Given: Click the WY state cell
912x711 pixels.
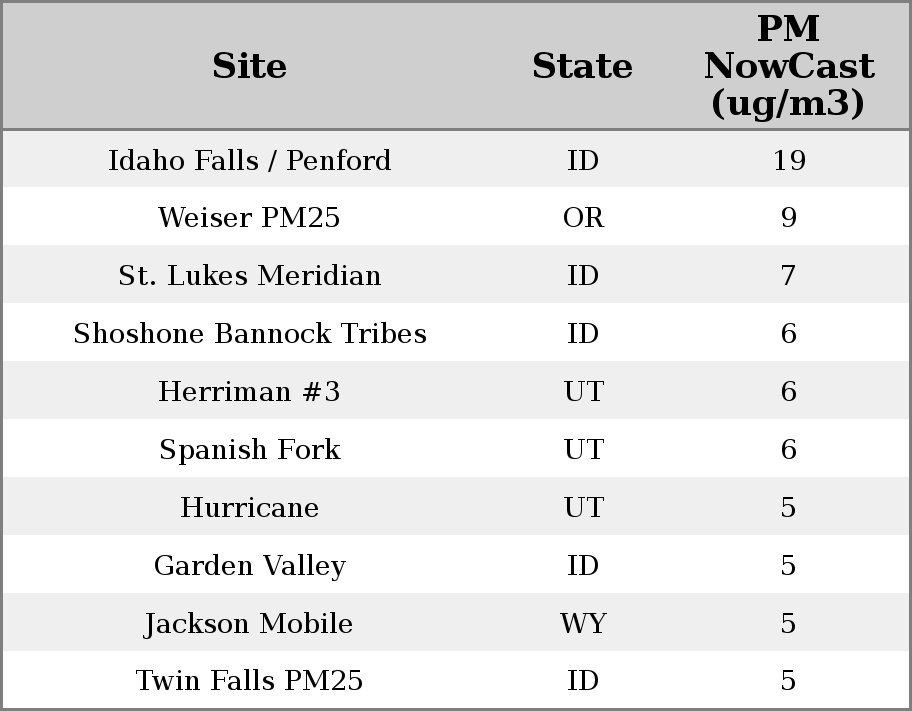Looking at the screenshot, I should coord(583,624).
